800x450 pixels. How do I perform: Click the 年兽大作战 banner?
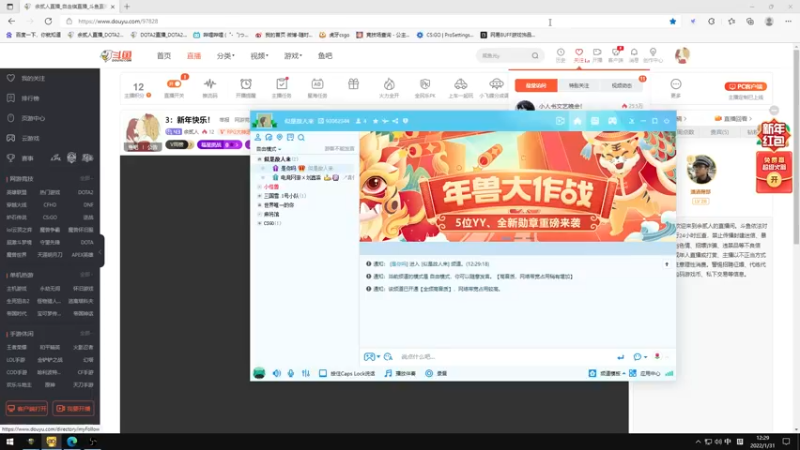517,186
